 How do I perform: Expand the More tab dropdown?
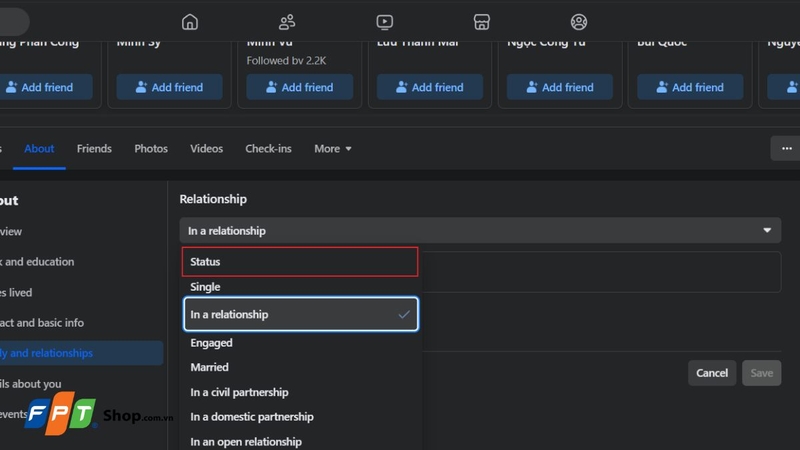point(333,148)
